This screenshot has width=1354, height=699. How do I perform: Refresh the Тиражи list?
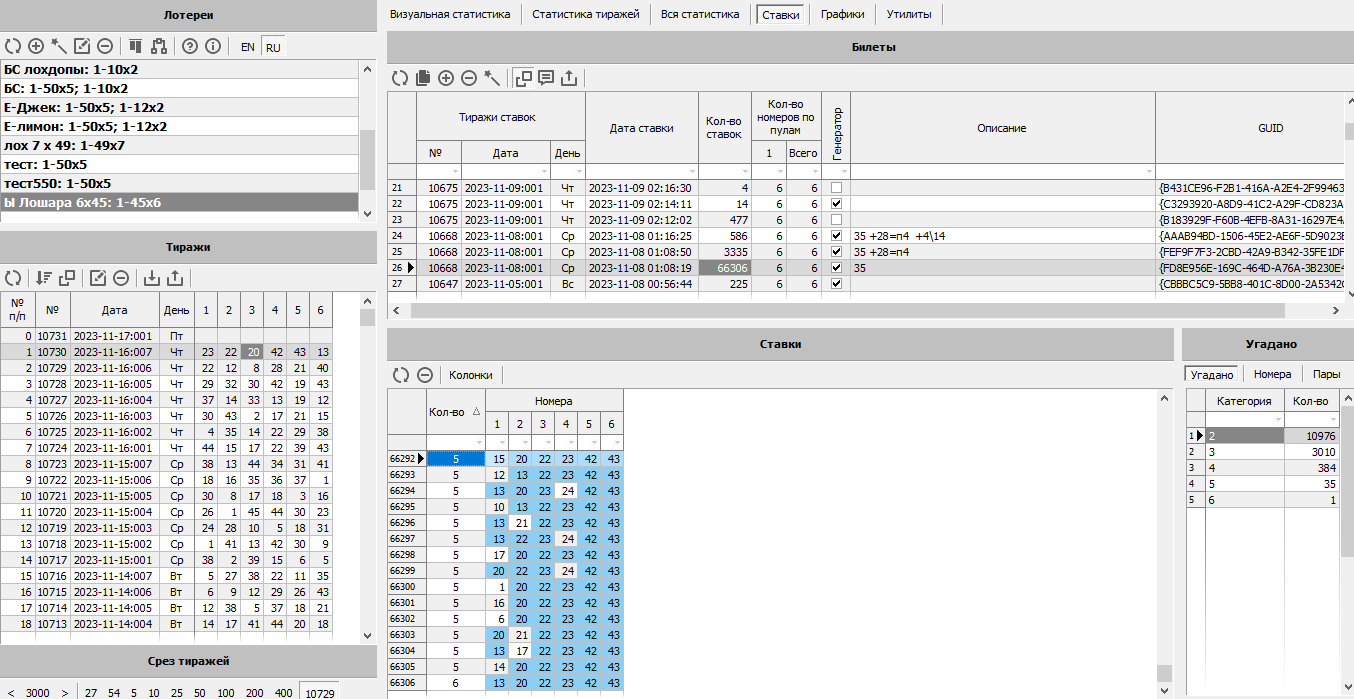pos(13,278)
